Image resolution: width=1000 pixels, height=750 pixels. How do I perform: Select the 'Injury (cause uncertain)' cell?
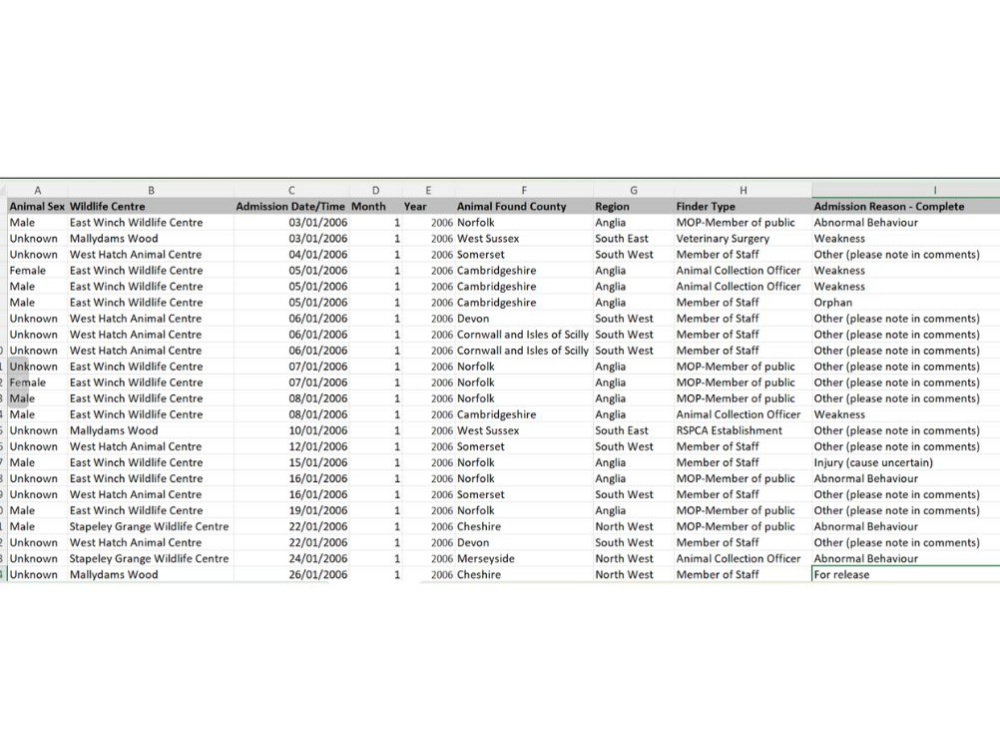pos(906,462)
